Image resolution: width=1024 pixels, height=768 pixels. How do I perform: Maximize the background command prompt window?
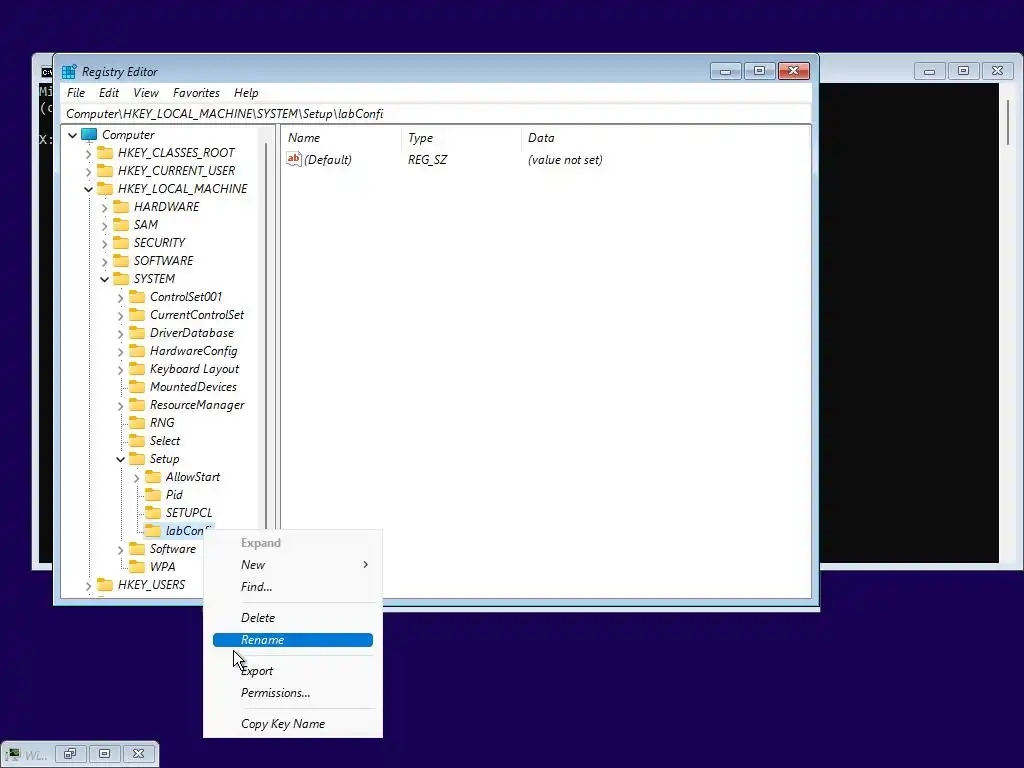(963, 71)
